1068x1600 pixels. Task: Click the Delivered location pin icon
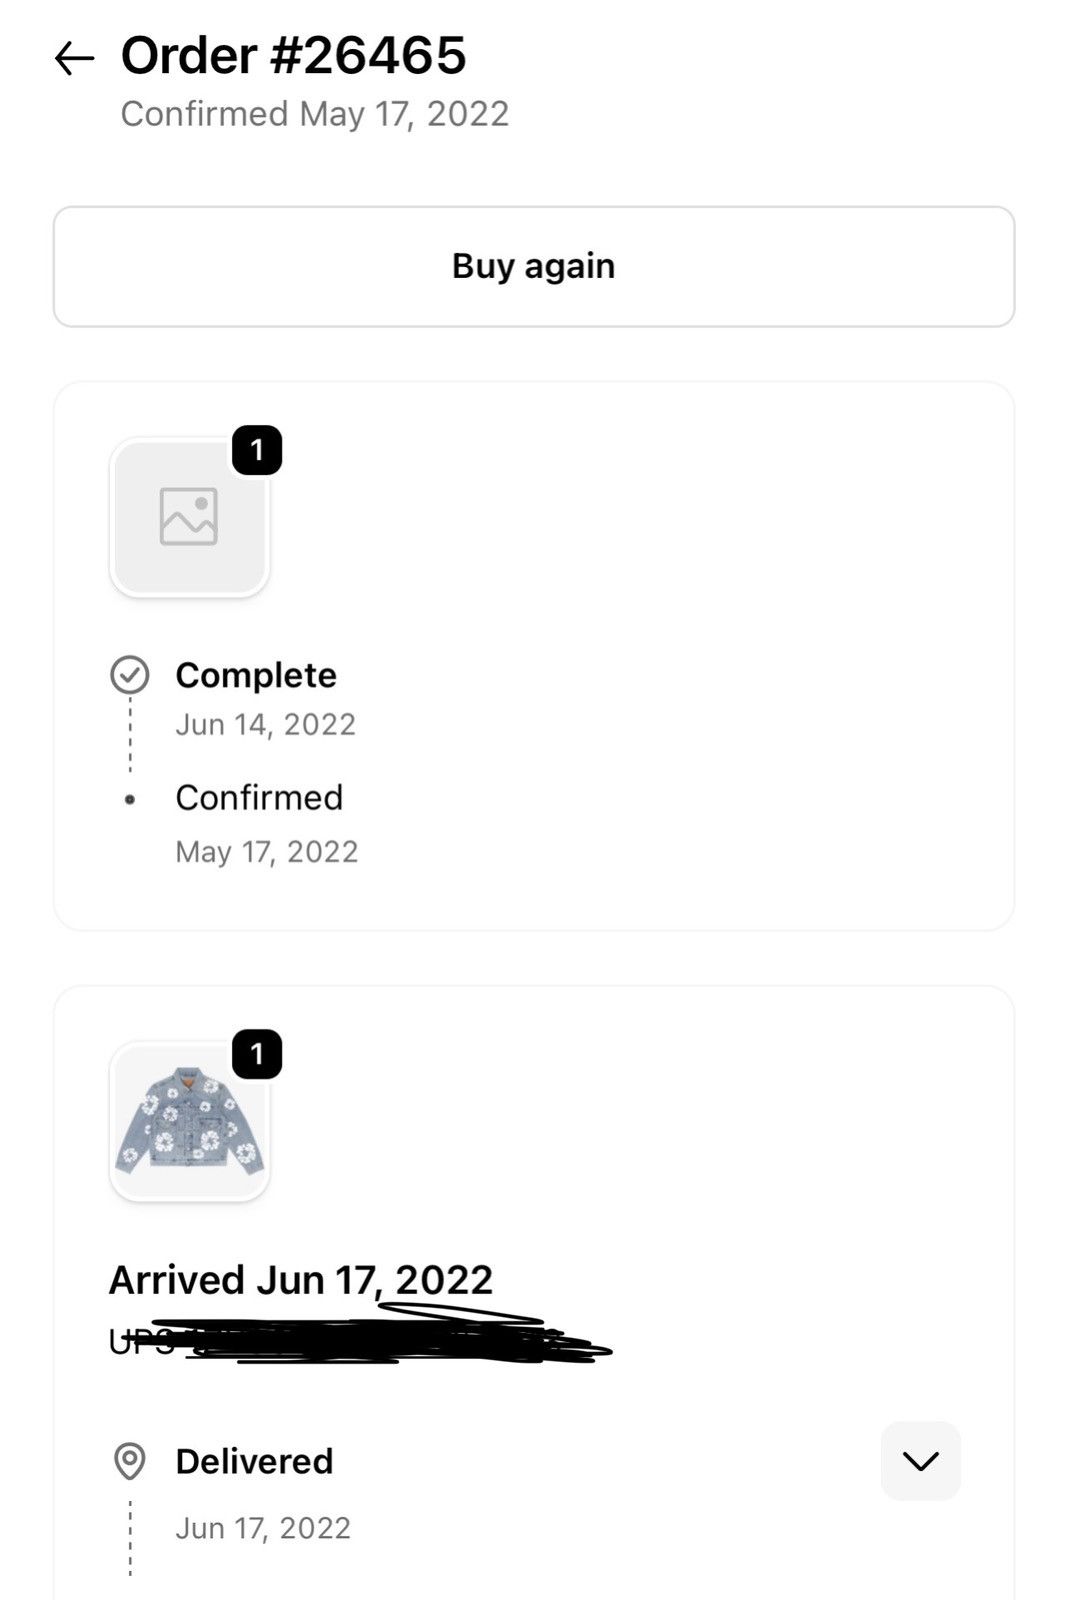(130, 1461)
